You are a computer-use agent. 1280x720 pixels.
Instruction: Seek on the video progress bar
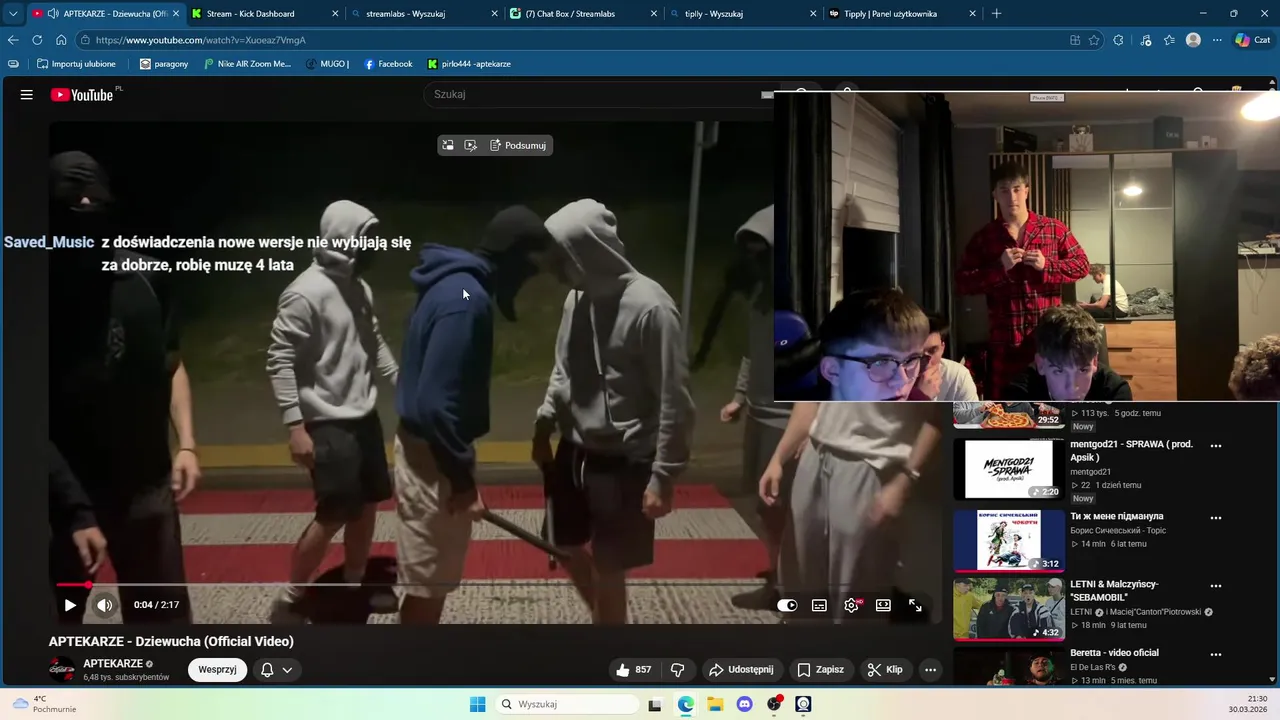coord(495,585)
